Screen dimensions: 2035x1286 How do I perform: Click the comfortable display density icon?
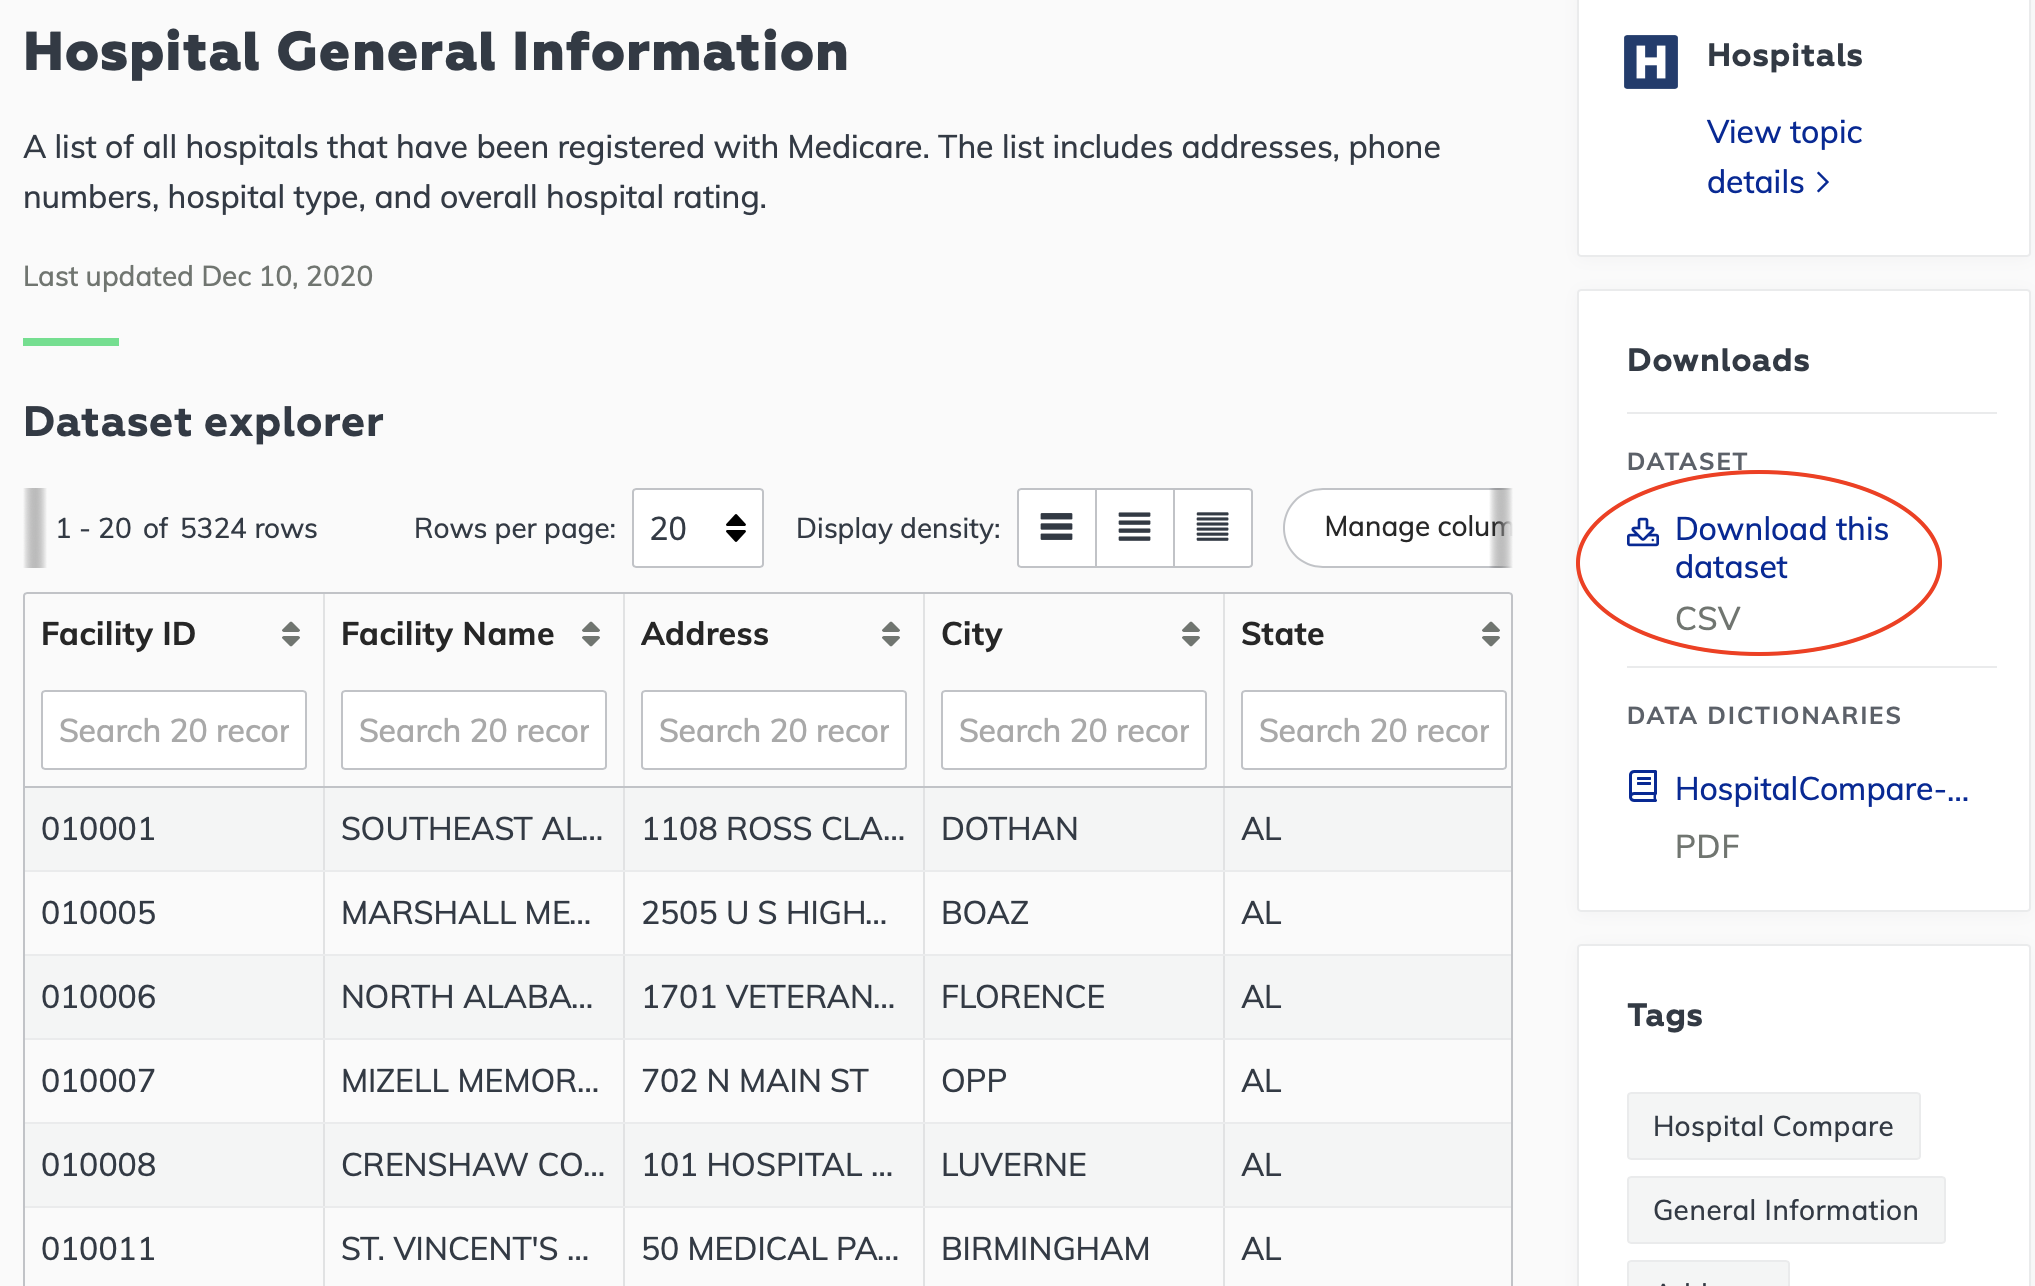coord(1056,529)
